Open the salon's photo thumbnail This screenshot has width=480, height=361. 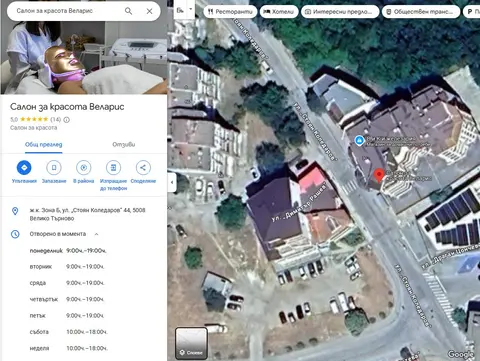(83, 57)
